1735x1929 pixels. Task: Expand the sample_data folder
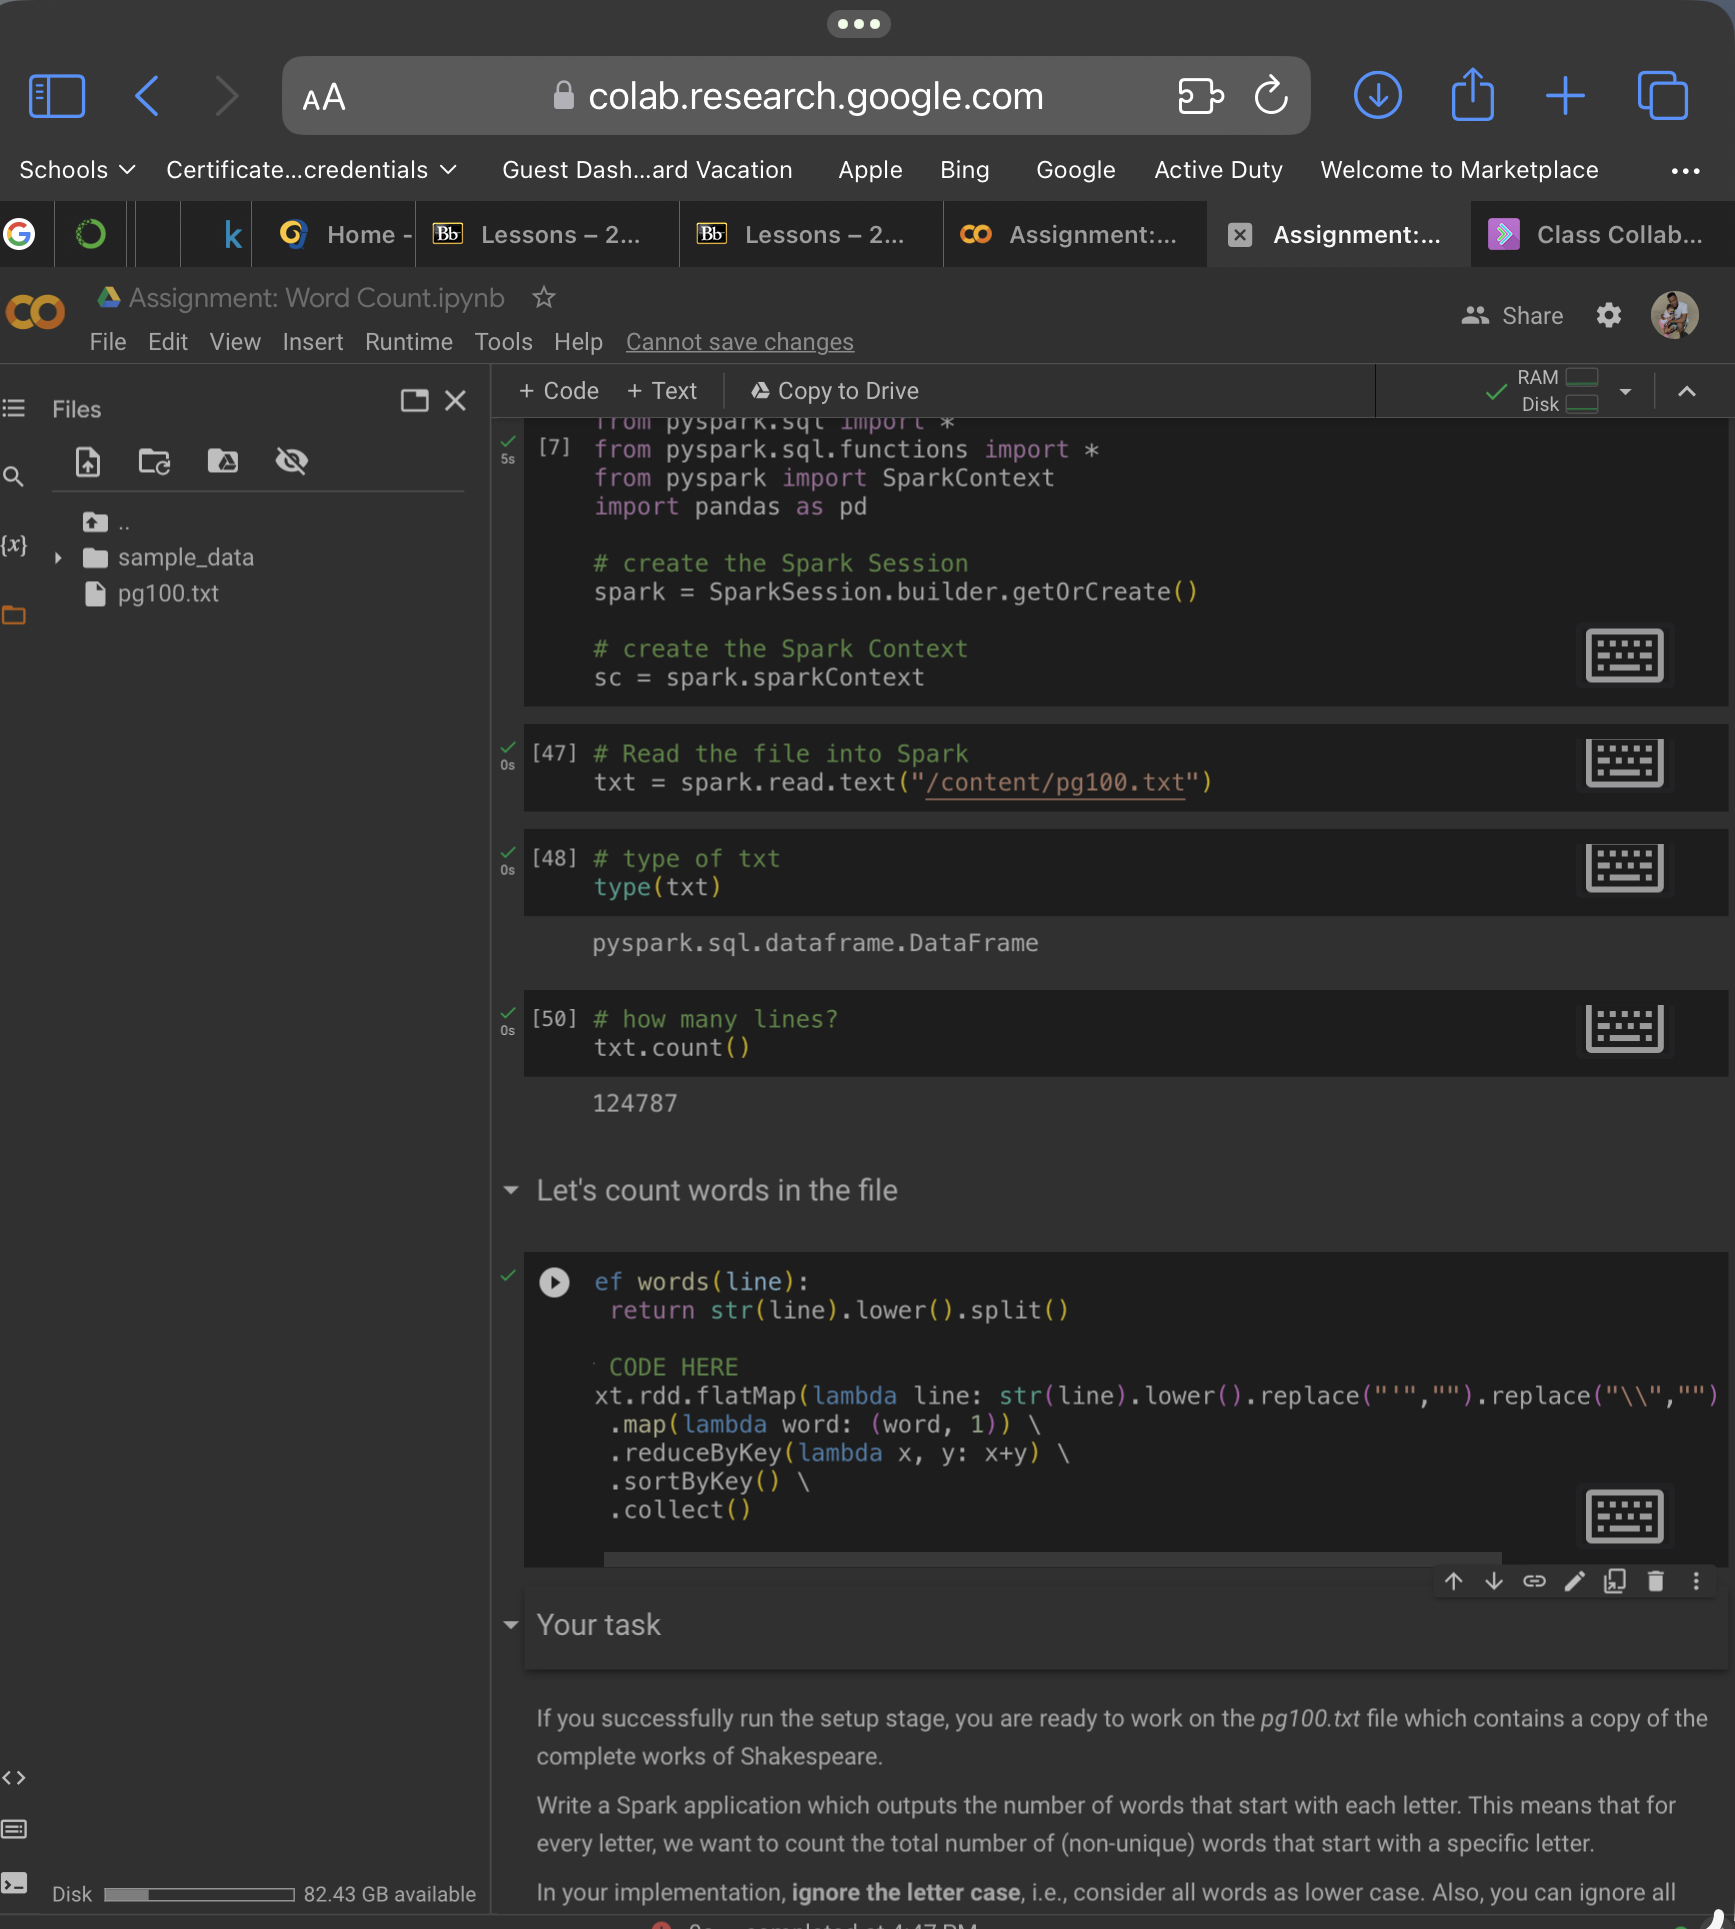[x=58, y=558]
